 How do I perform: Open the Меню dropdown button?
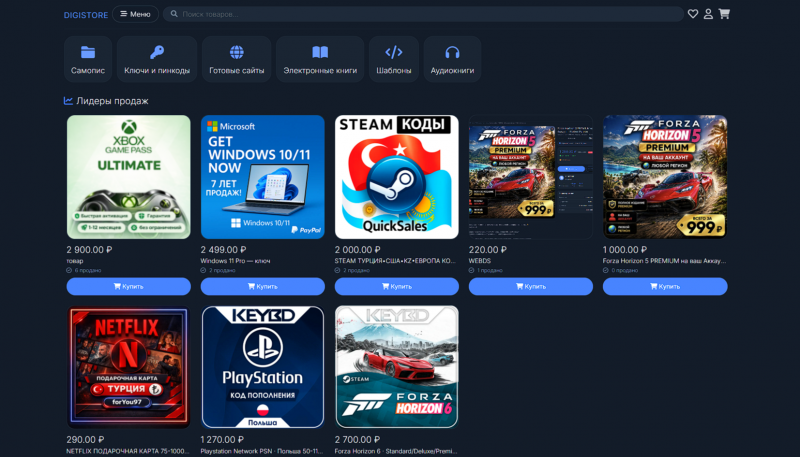135,14
